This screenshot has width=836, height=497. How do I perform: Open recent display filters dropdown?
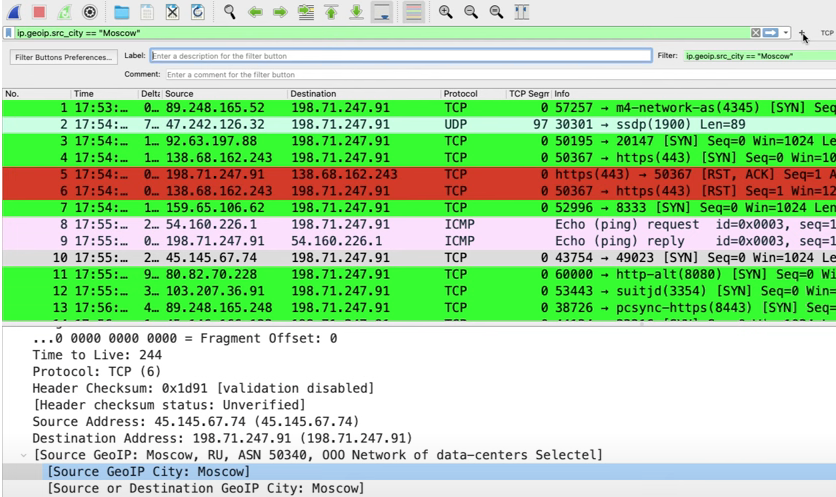pos(786,33)
